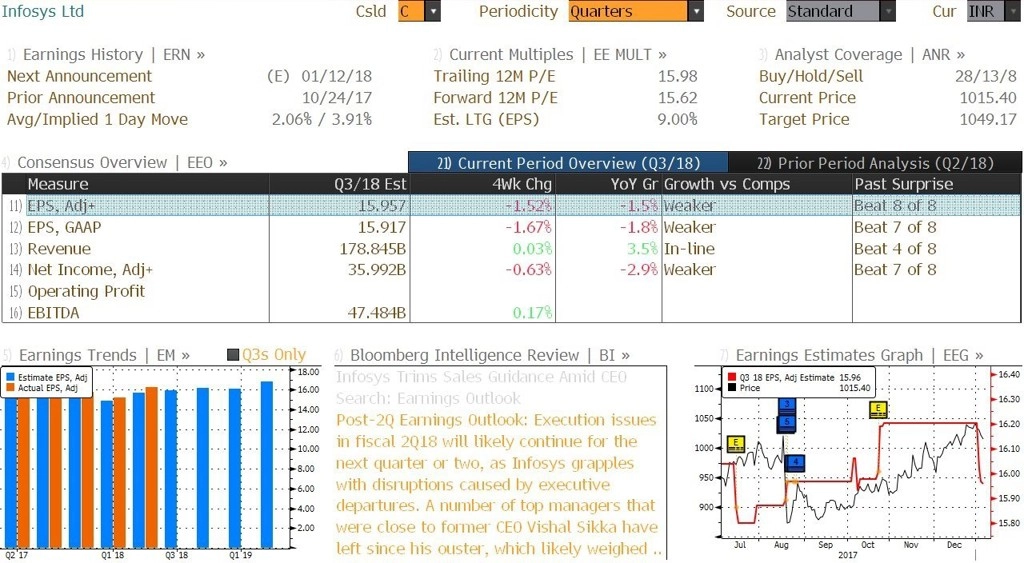Click the EBITDA estimate 47.484B

376,313
